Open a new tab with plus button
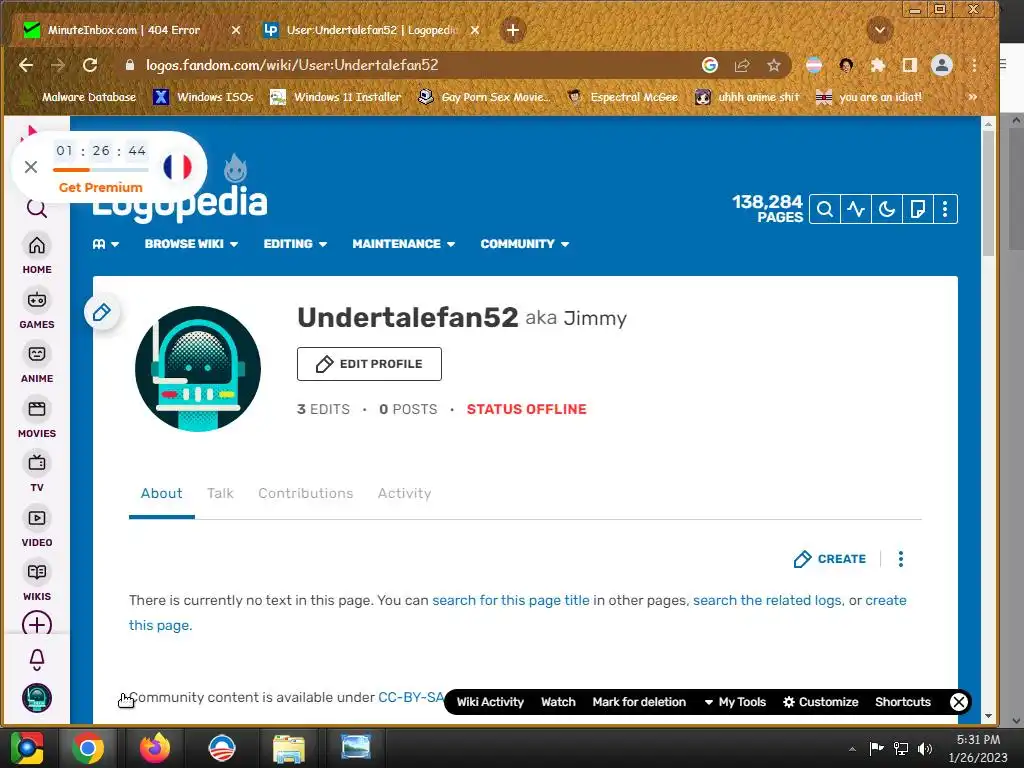This screenshot has height=768, width=1024. (x=513, y=30)
